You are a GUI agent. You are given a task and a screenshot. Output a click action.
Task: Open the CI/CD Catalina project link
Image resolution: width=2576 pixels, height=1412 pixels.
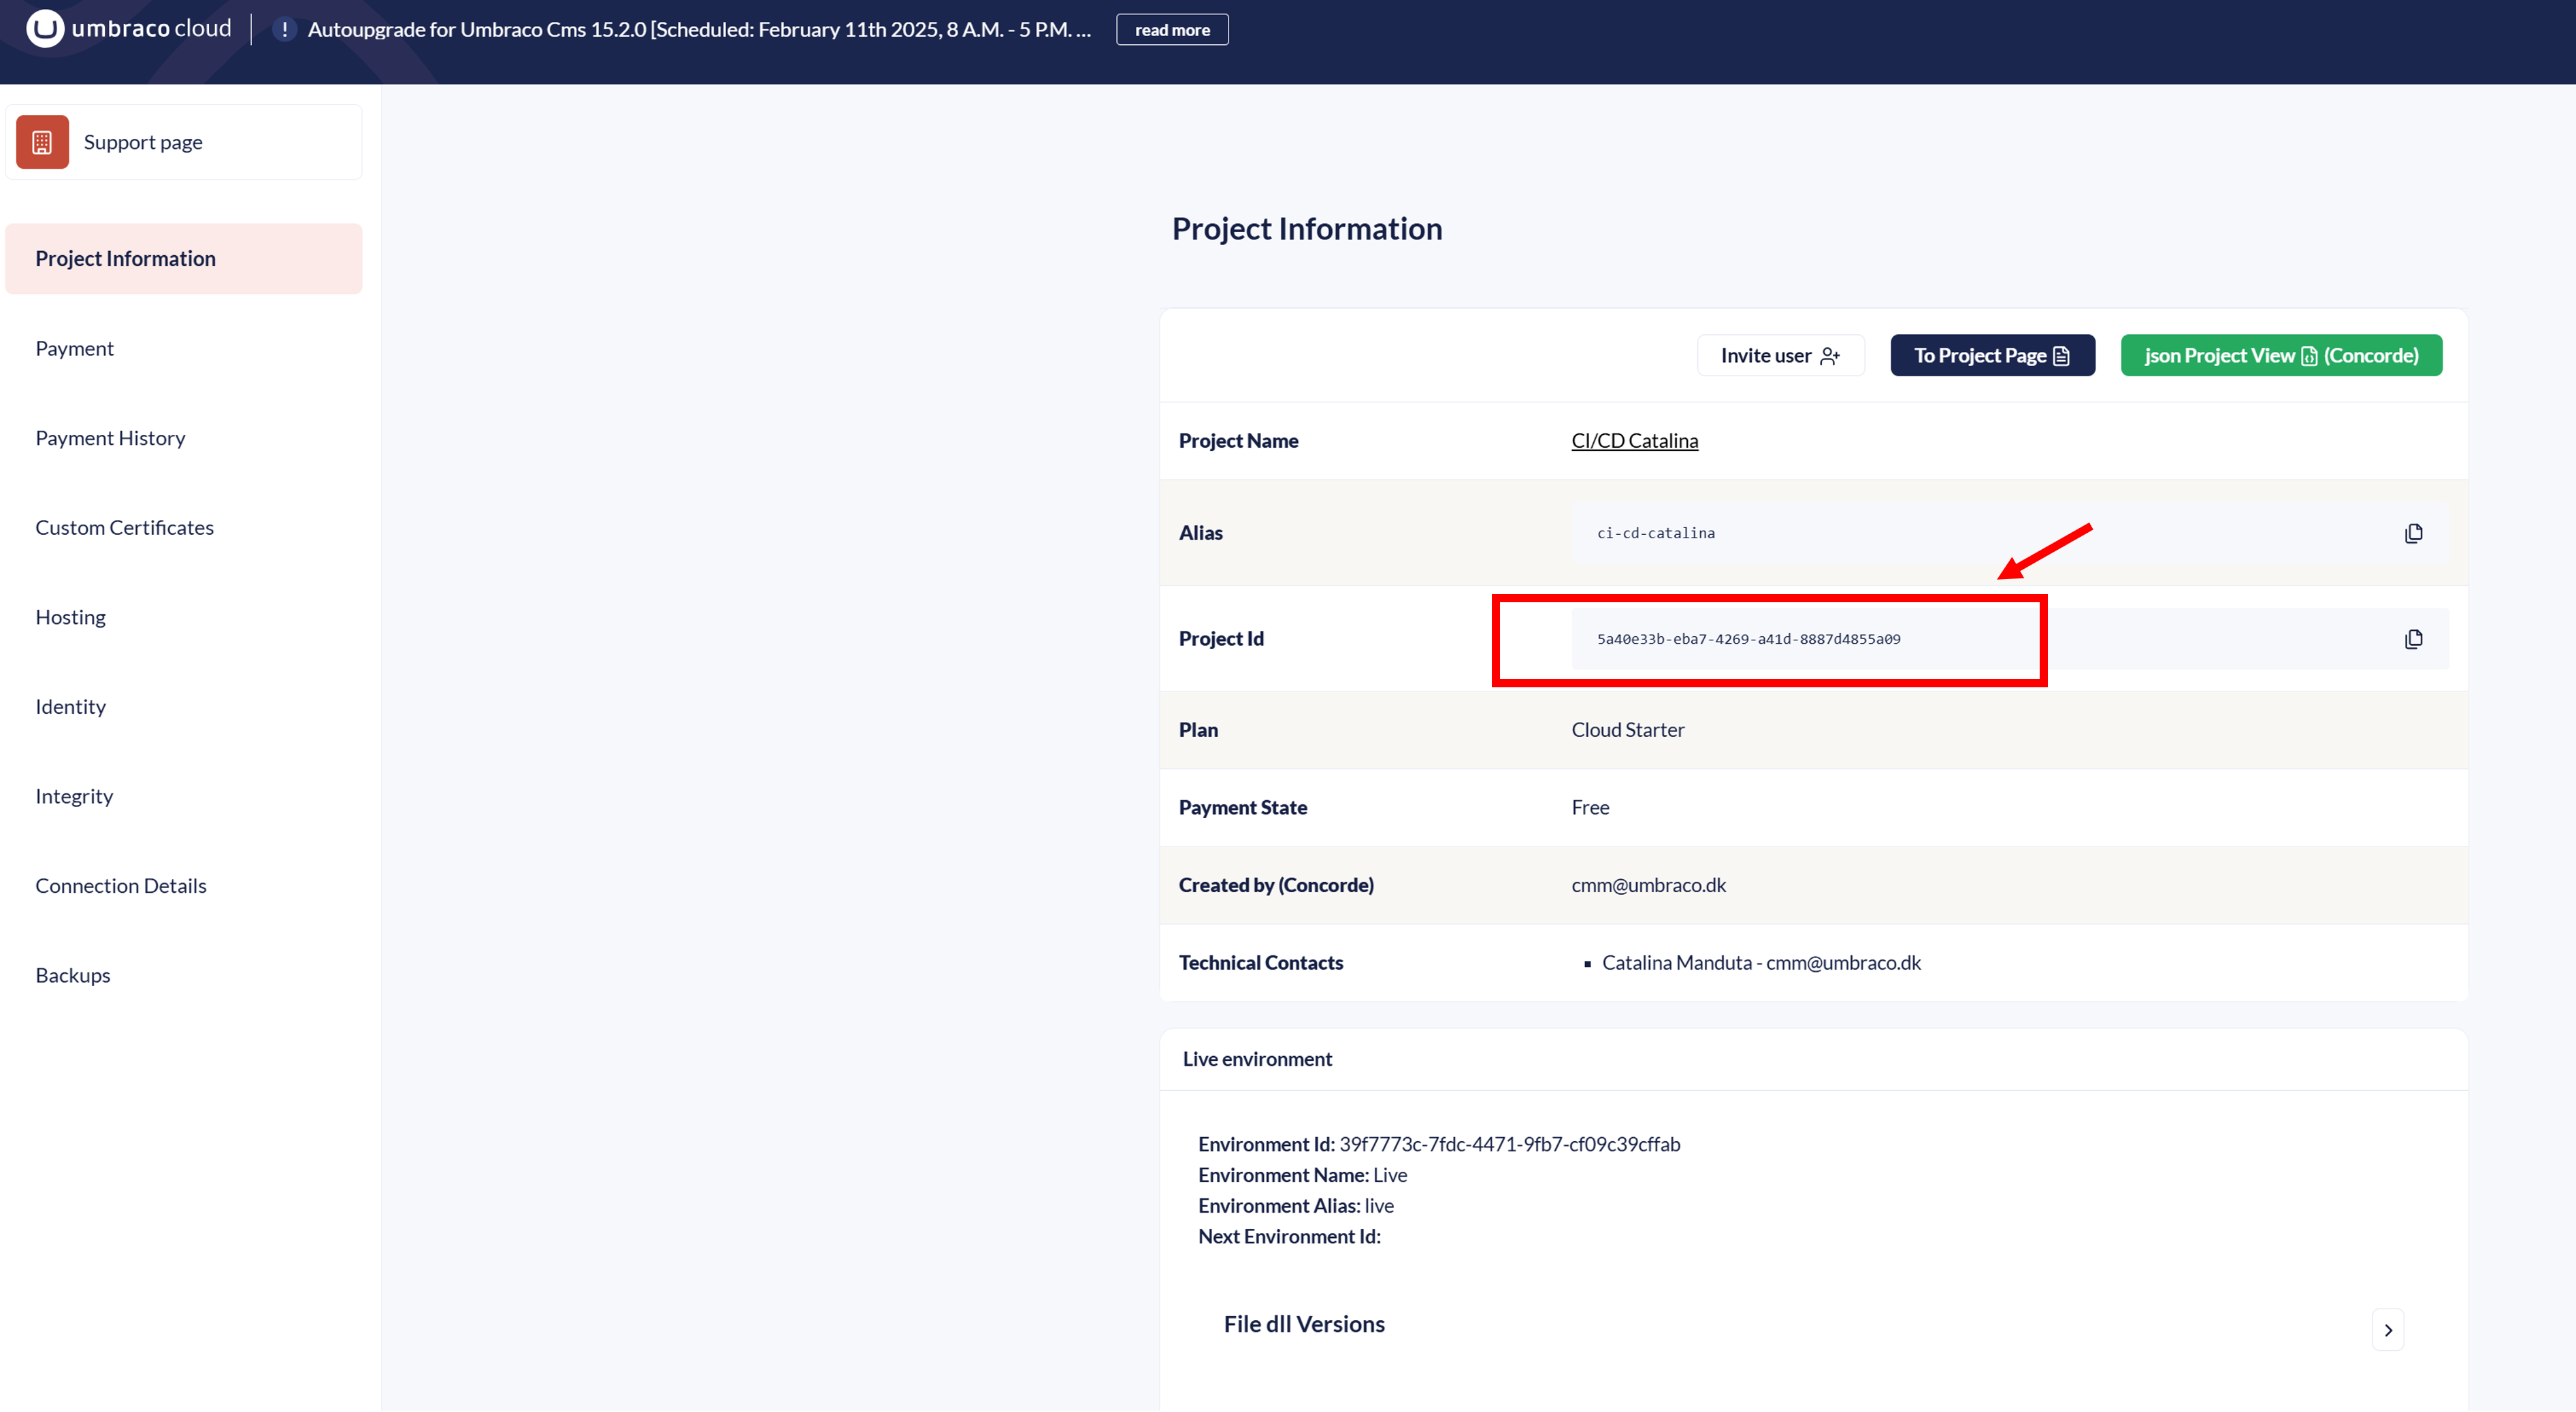tap(1634, 441)
